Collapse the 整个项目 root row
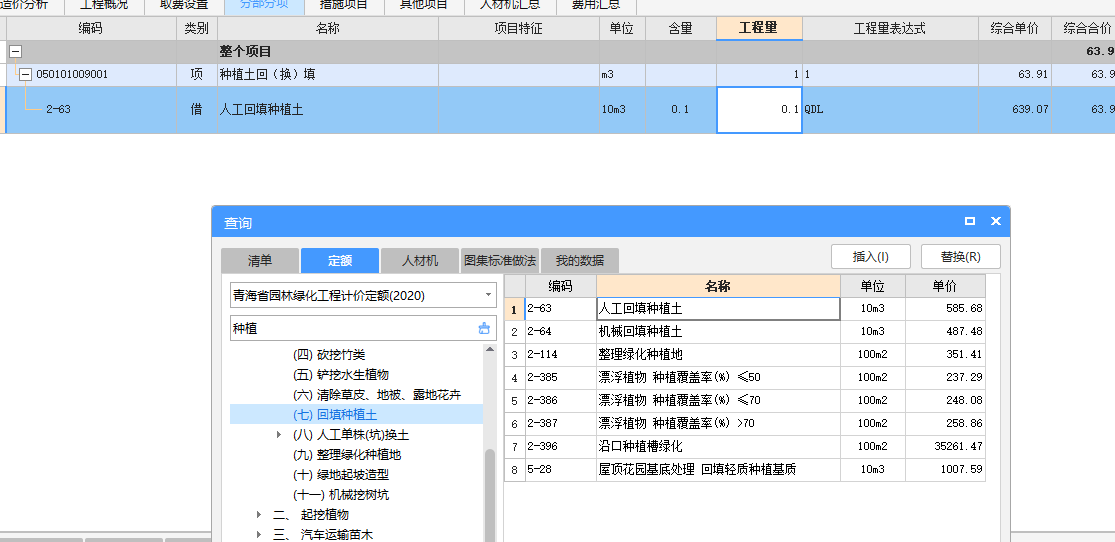Viewport: 1115px width, 542px height. (x=15, y=52)
